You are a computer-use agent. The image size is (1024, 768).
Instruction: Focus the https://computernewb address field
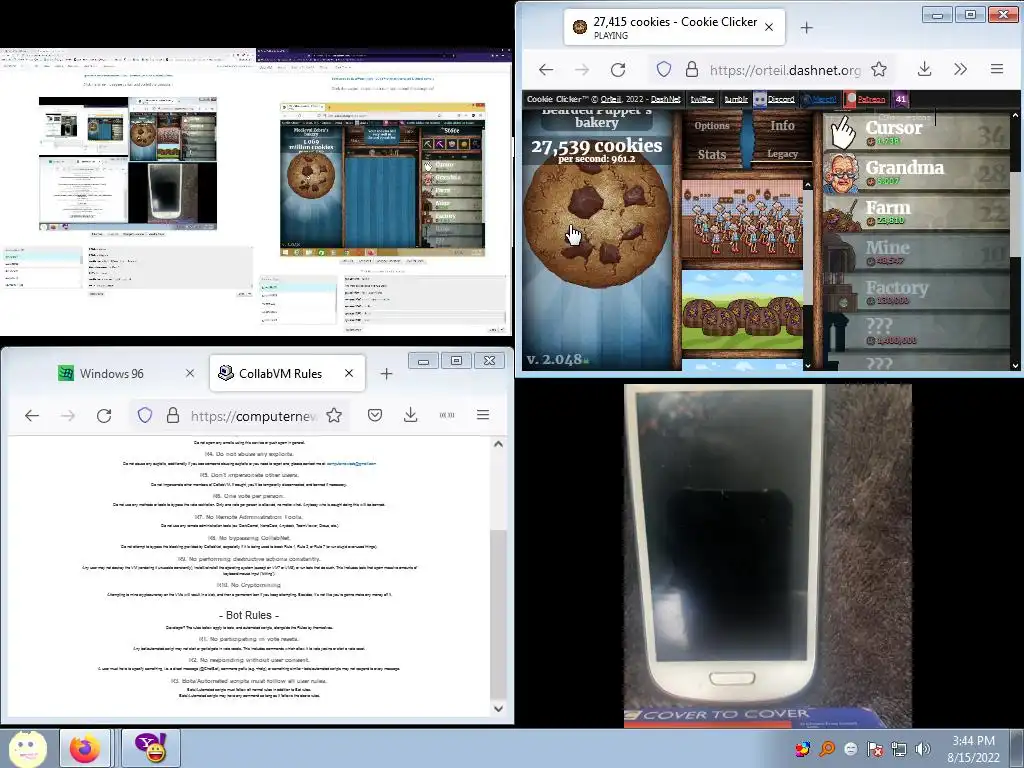pyautogui.click(x=253, y=415)
